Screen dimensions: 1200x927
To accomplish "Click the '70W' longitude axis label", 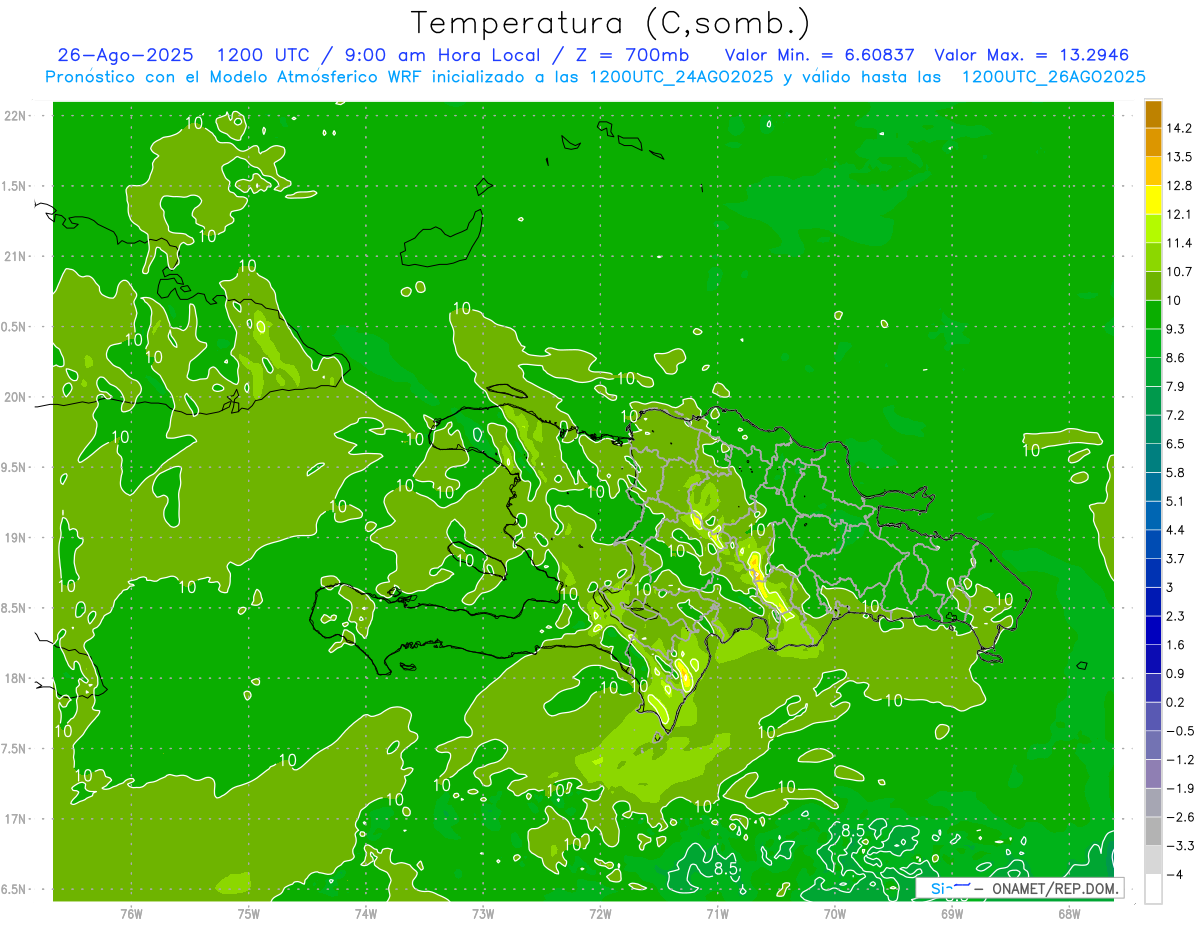I will [835, 913].
